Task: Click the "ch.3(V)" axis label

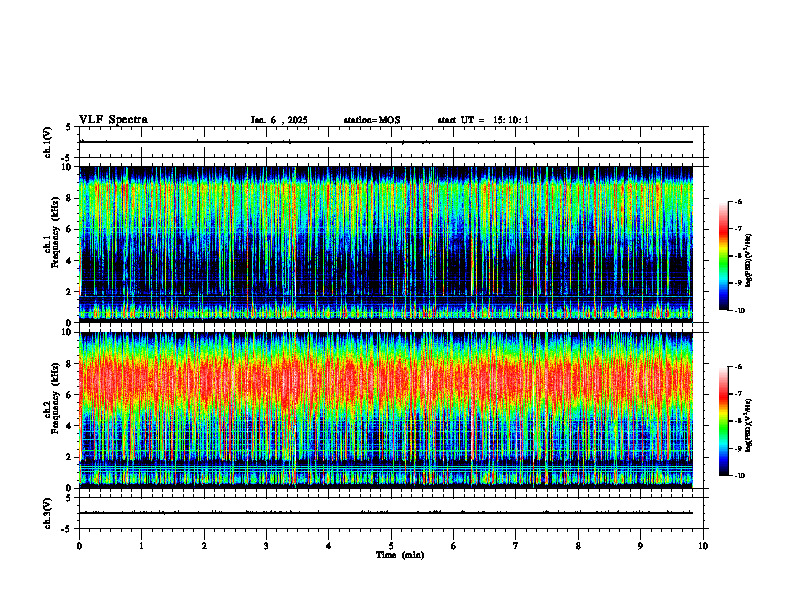Action: [x=48, y=513]
